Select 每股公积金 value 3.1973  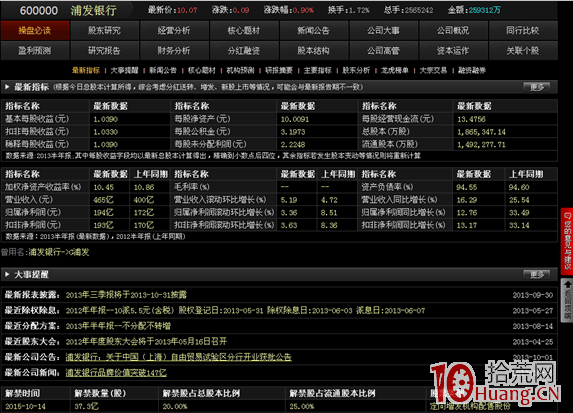(293, 132)
